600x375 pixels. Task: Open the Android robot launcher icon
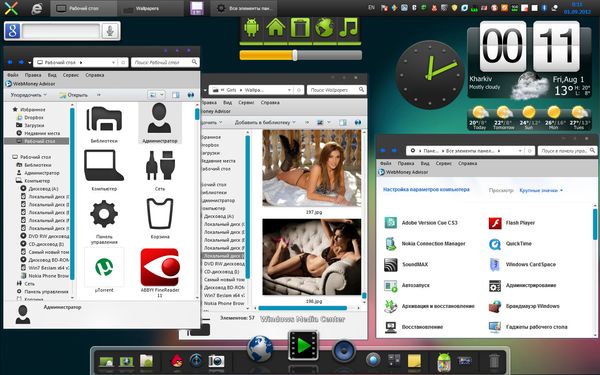coord(251,28)
